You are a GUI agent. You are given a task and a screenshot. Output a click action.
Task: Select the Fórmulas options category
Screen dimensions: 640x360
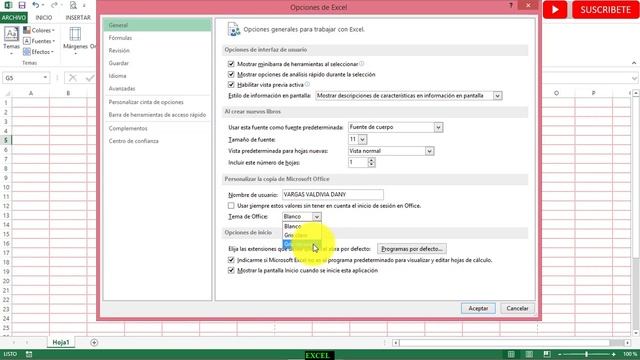[x=157, y=38]
